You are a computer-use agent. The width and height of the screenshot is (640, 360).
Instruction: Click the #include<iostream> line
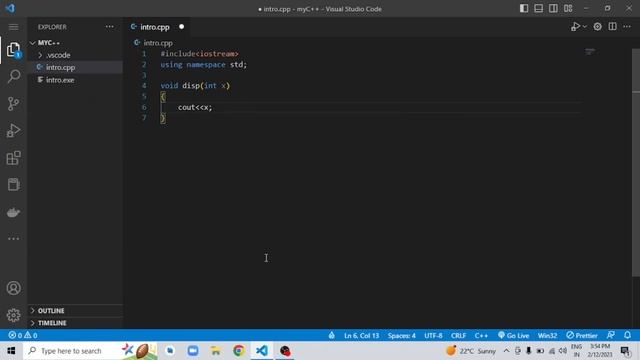pos(199,54)
